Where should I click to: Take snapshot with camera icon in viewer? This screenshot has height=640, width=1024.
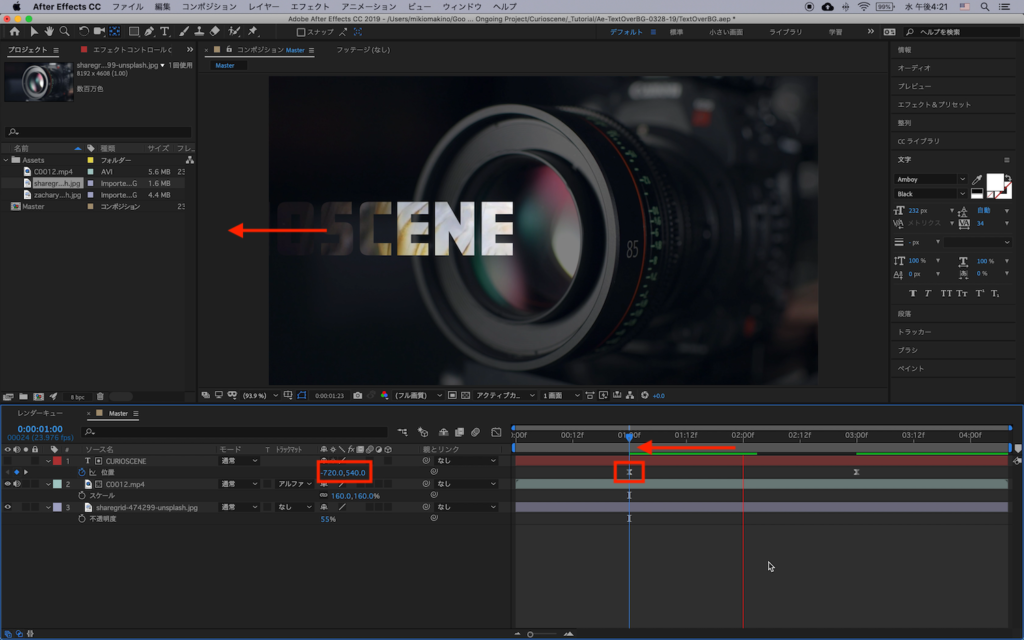tap(357, 395)
